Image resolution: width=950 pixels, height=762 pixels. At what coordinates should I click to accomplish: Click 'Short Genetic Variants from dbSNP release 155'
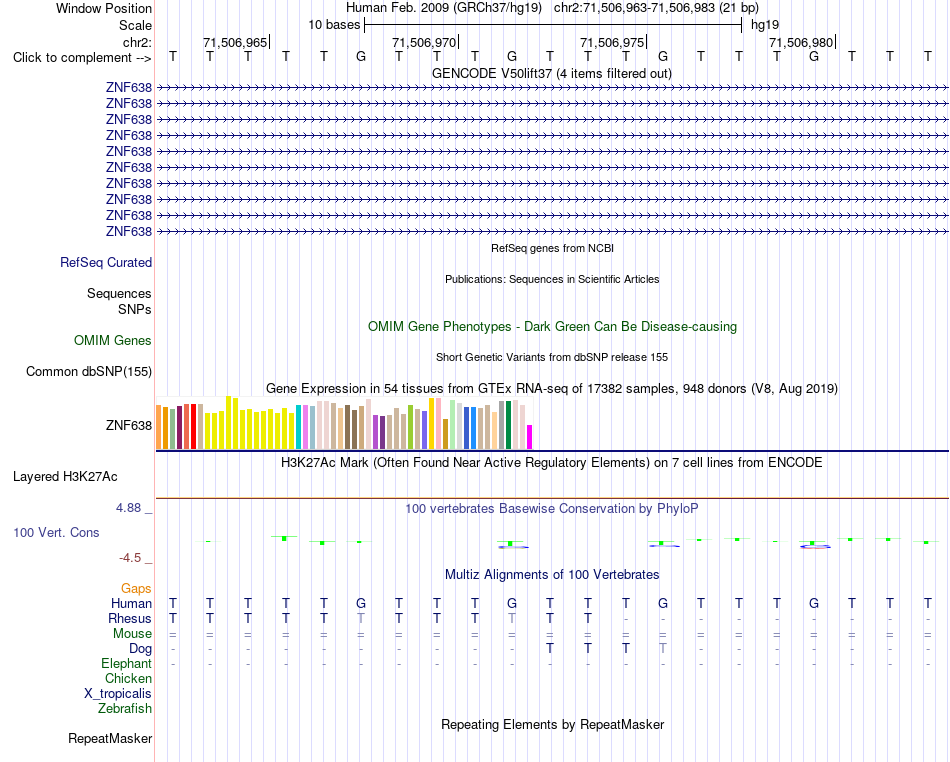click(552, 357)
